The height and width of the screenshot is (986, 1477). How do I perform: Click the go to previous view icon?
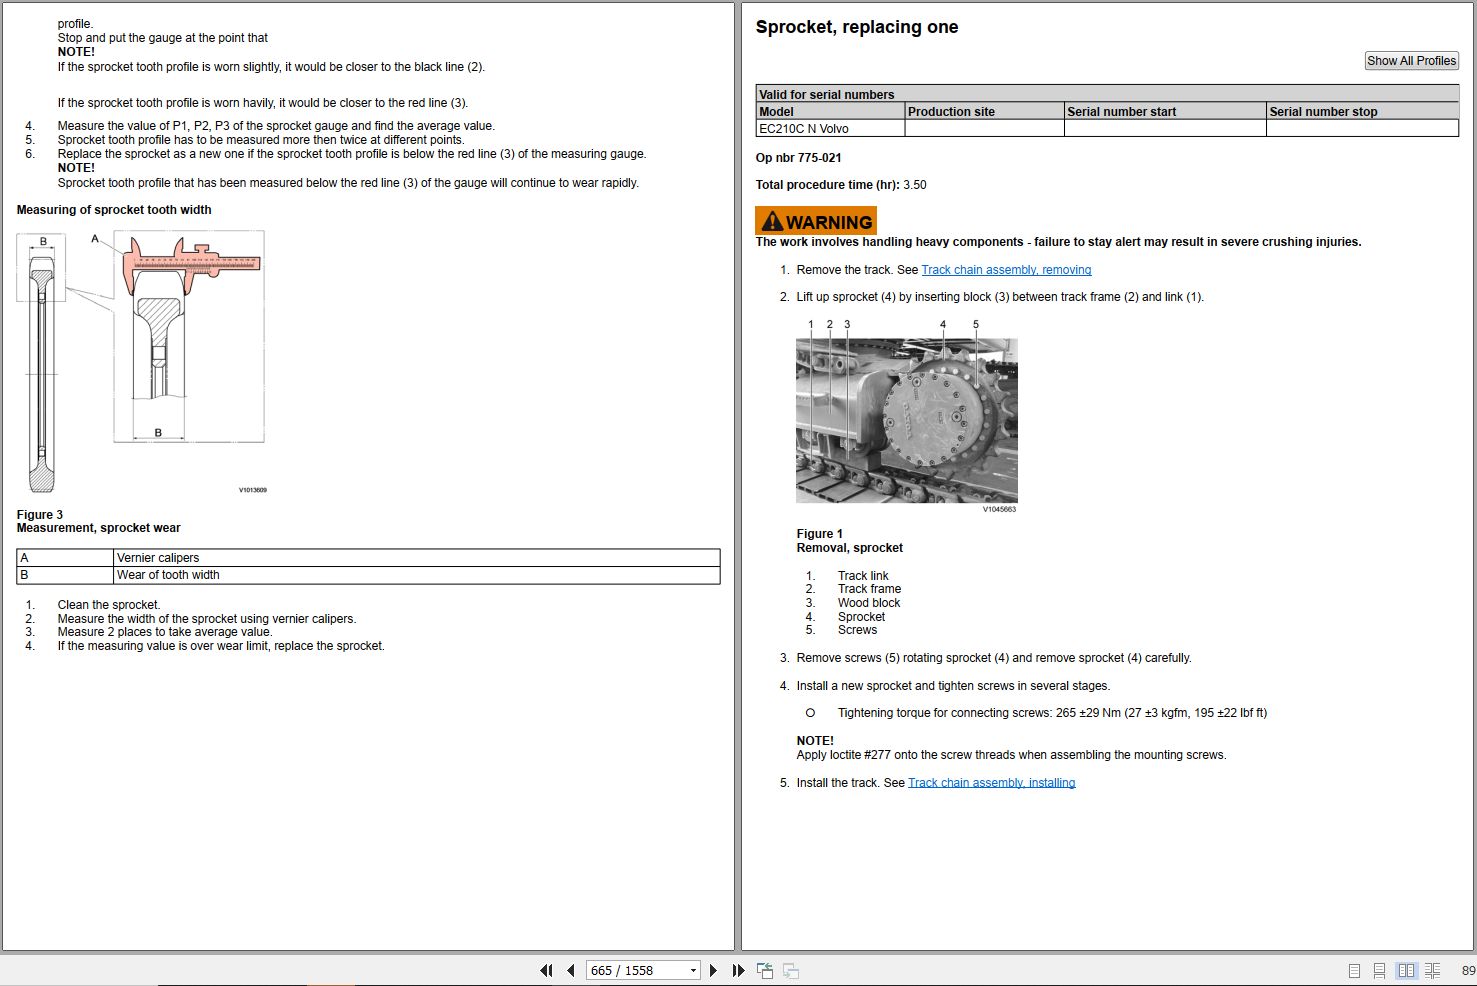coord(765,970)
